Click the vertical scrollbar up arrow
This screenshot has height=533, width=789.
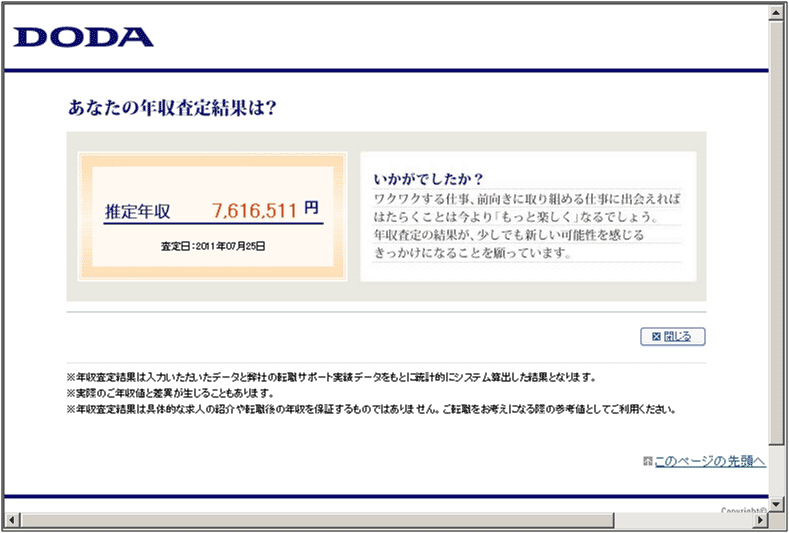[x=776, y=10]
